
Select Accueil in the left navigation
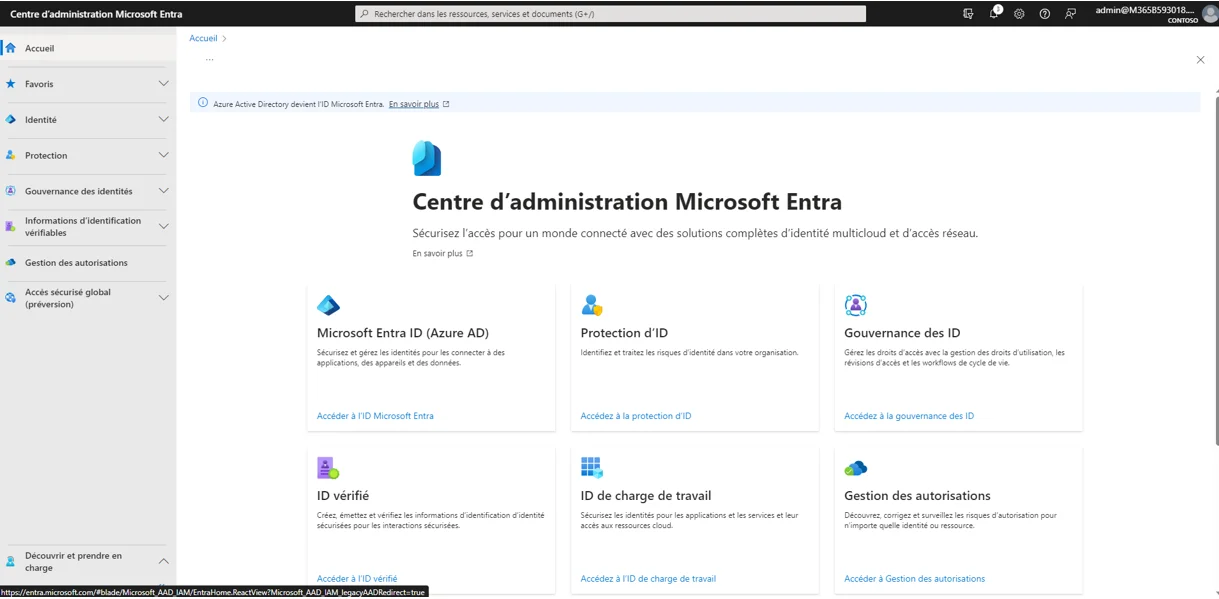point(40,48)
